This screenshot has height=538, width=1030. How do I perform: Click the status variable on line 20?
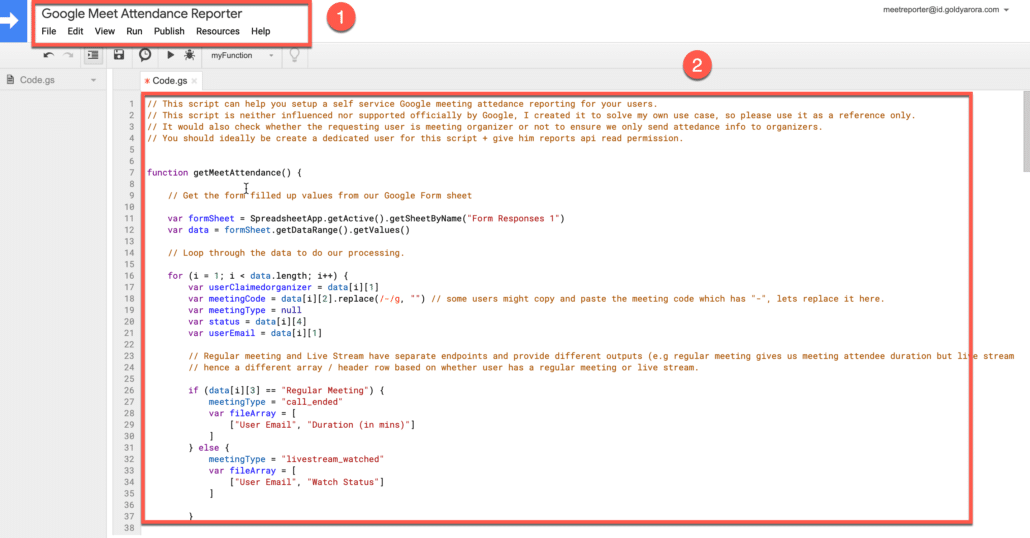(224, 322)
